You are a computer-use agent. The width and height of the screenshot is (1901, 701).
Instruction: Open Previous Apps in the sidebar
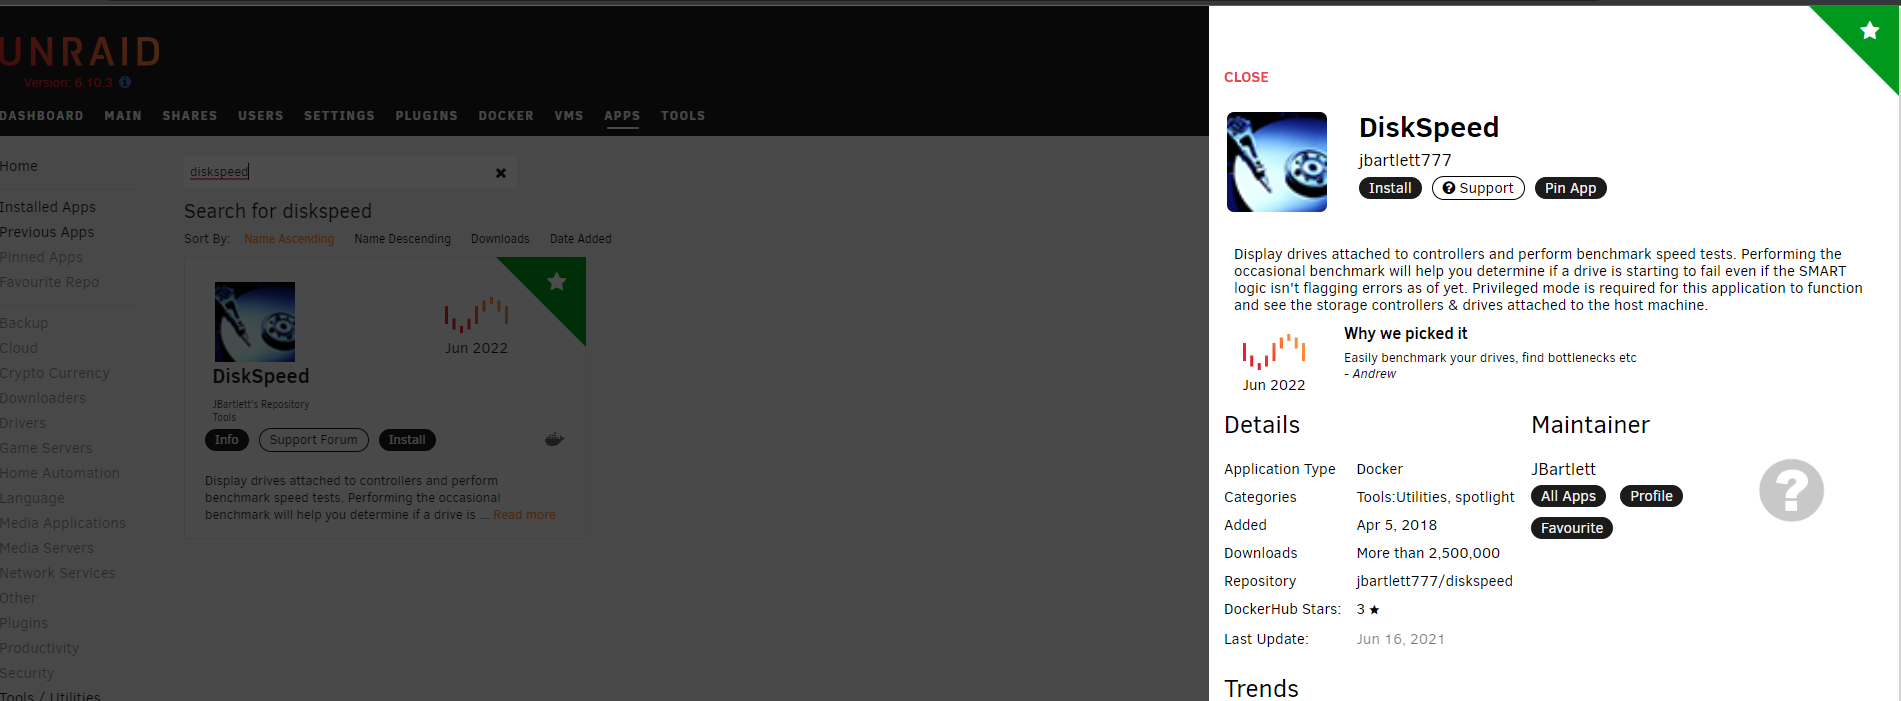[x=47, y=232]
